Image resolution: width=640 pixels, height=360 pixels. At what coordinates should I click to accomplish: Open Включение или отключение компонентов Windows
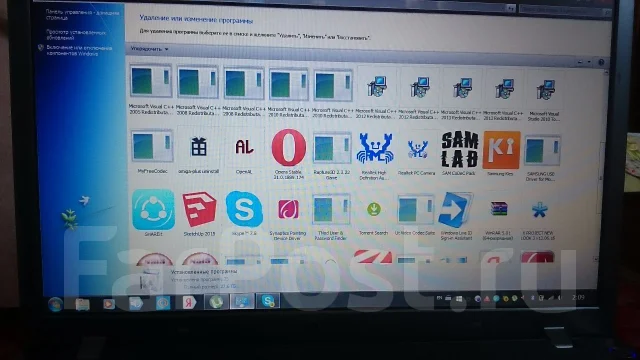(79, 51)
